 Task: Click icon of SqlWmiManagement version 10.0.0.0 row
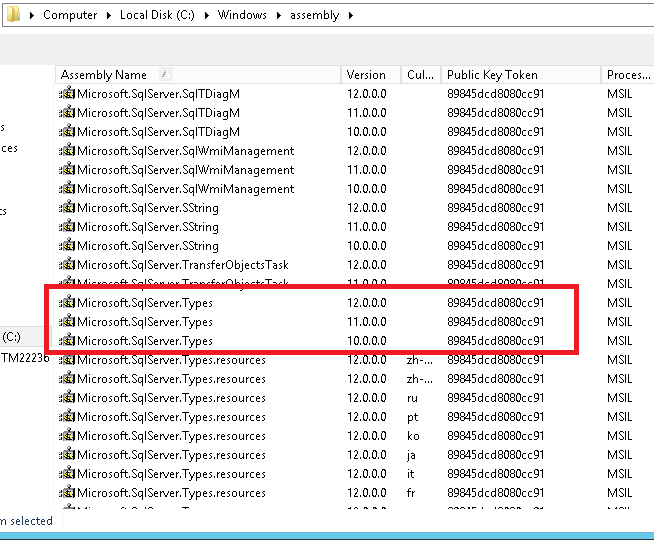(x=67, y=188)
